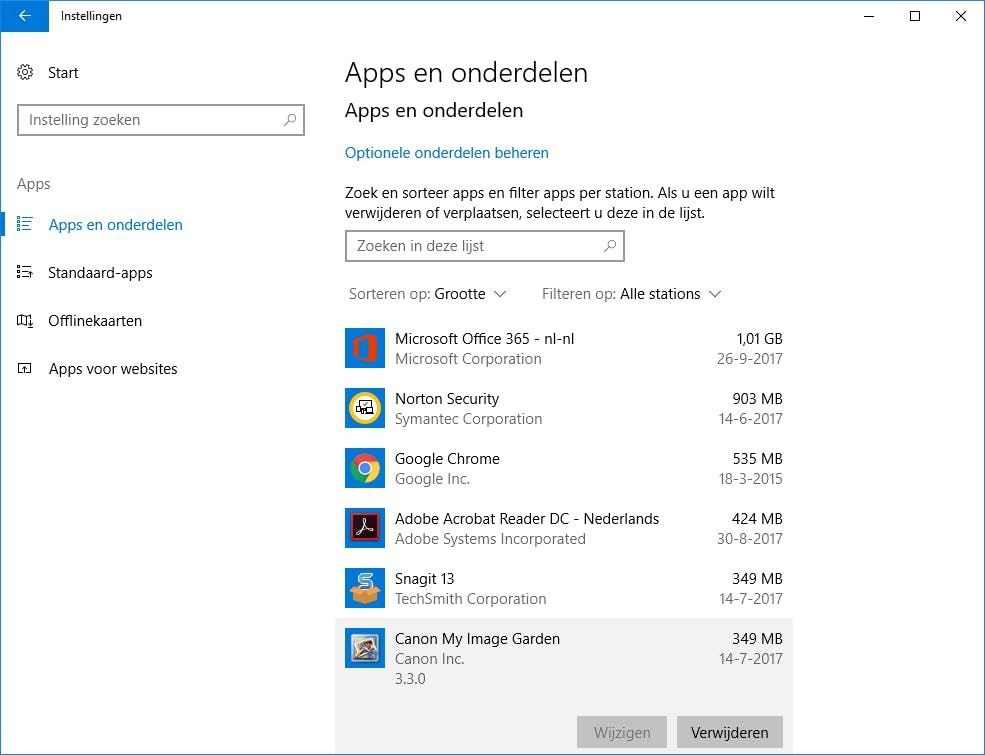This screenshot has width=985, height=755.
Task: Click Microsoft Corporation publisher text
Action: [x=469, y=359]
